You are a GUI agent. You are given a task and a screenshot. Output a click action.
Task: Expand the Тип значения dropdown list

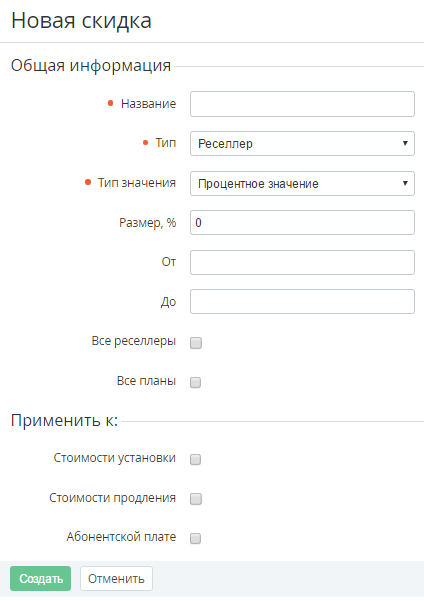pyautogui.click(x=302, y=183)
